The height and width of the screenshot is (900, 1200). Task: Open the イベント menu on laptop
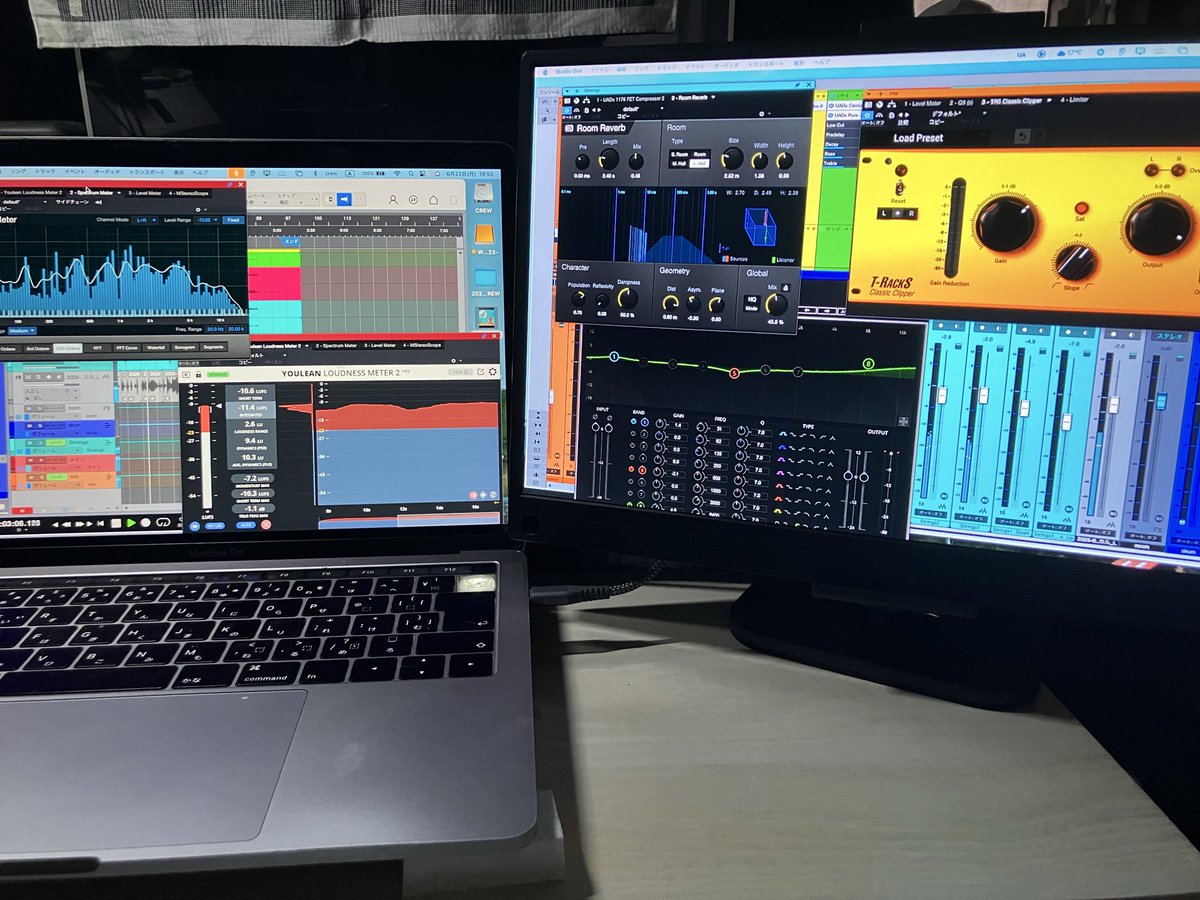coord(75,172)
